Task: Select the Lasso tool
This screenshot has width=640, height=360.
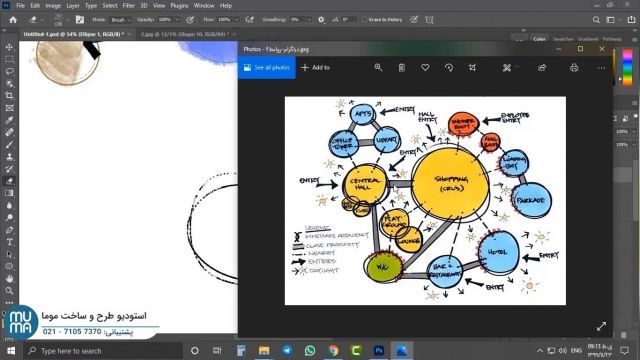Action: (9, 71)
